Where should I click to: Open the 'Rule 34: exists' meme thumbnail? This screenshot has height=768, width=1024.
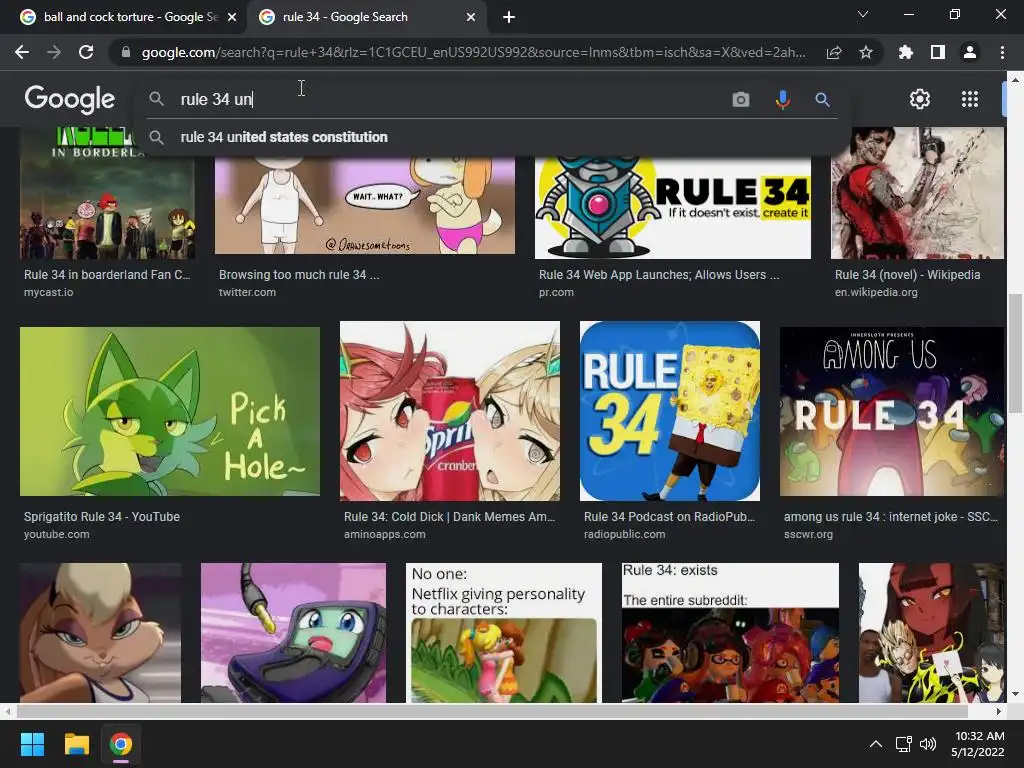click(730, 633)
